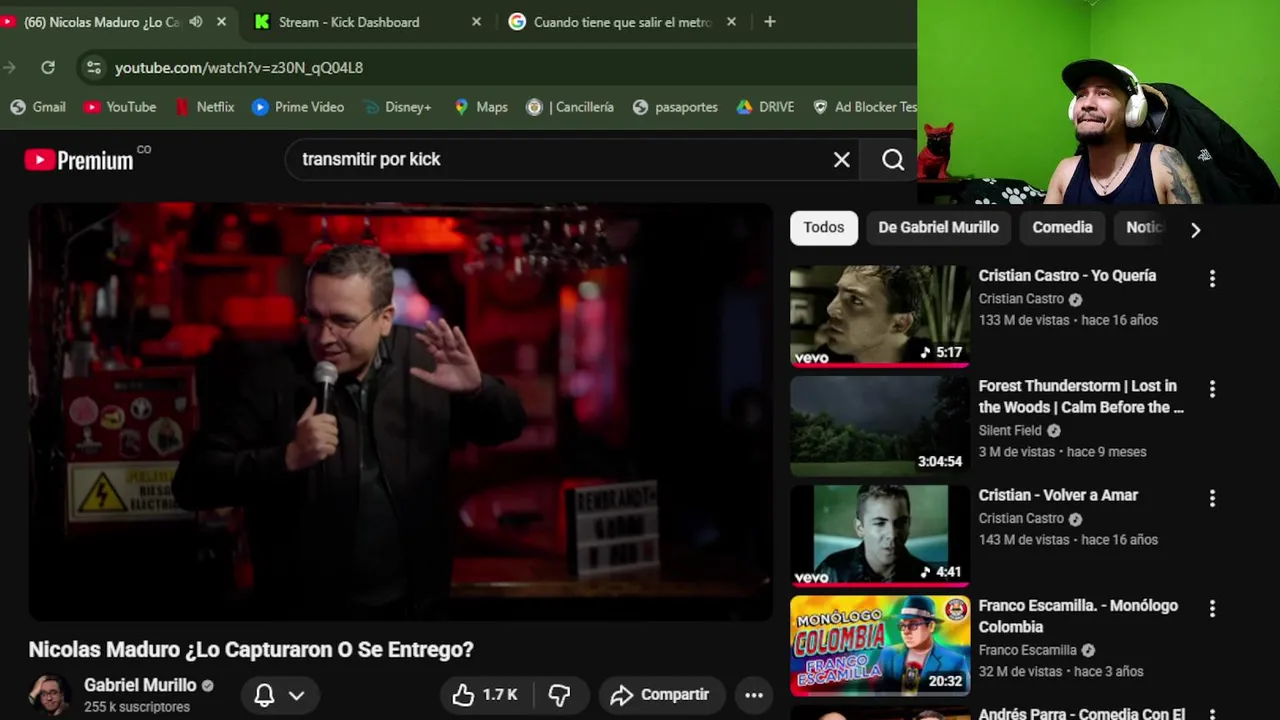Image resolution: width=1280 pixels, height=720 pixels.
Task: Open the Franco Escamilla channel name
Action: (1027, 650)
